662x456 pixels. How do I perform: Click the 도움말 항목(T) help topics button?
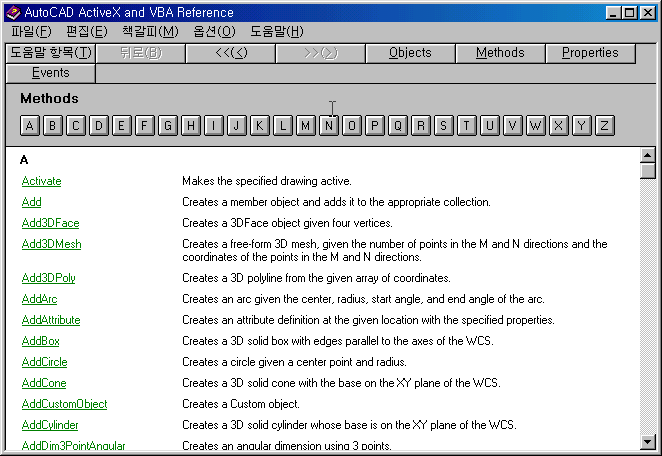[51, 53]
